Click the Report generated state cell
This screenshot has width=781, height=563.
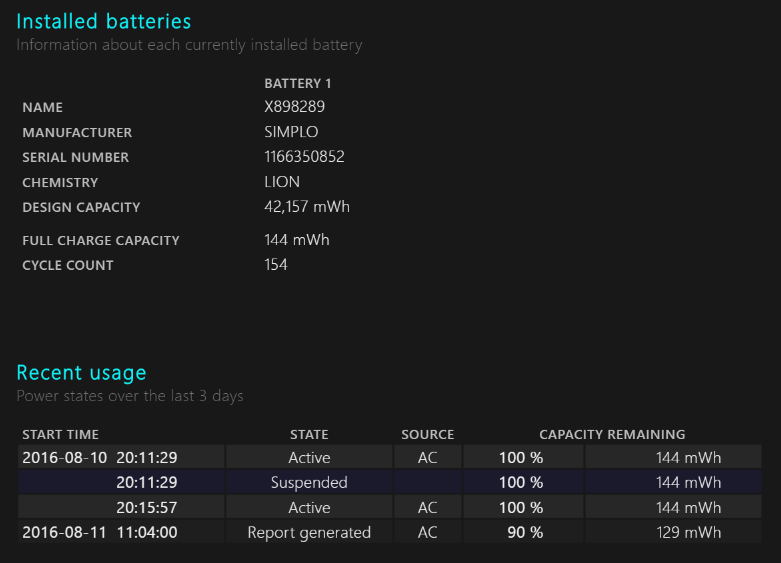pyautogui.click(x=309, y=532)
